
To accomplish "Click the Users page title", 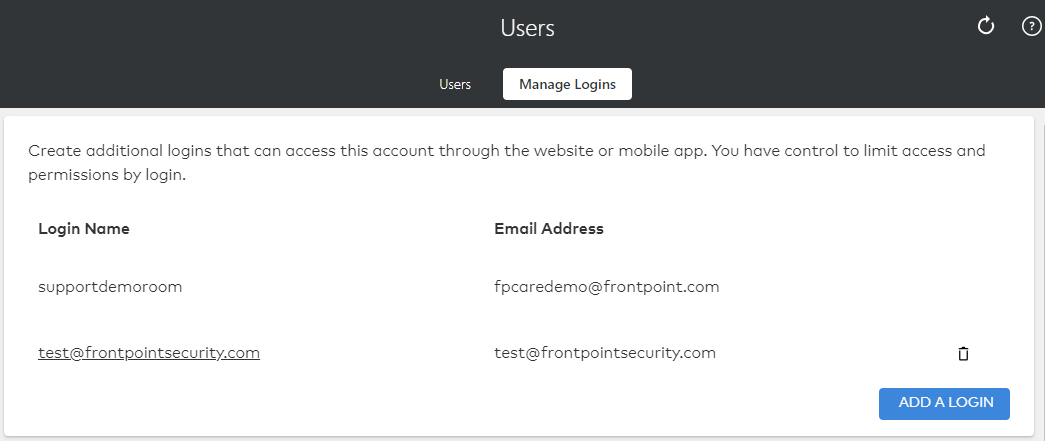I will point(527,28).
